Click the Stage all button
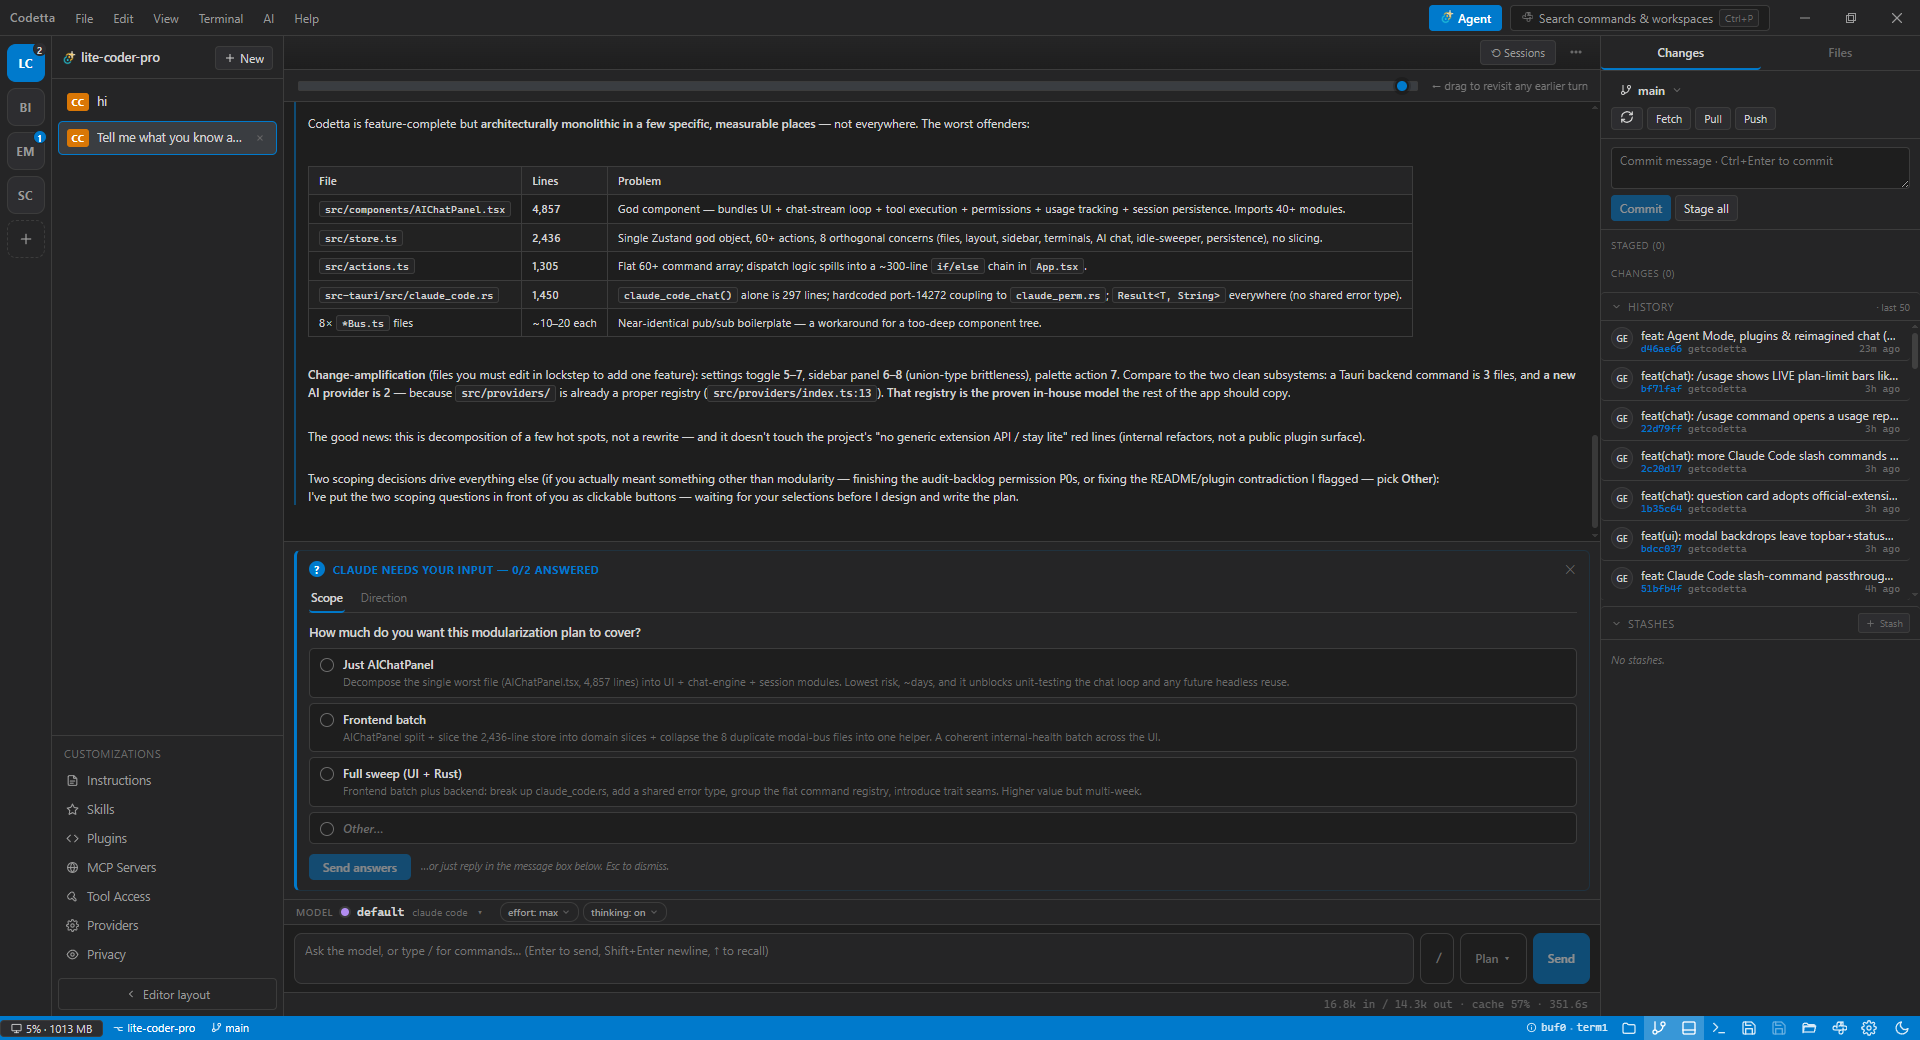This screenshot has height=1040, width=1920. coord(1706,209)
